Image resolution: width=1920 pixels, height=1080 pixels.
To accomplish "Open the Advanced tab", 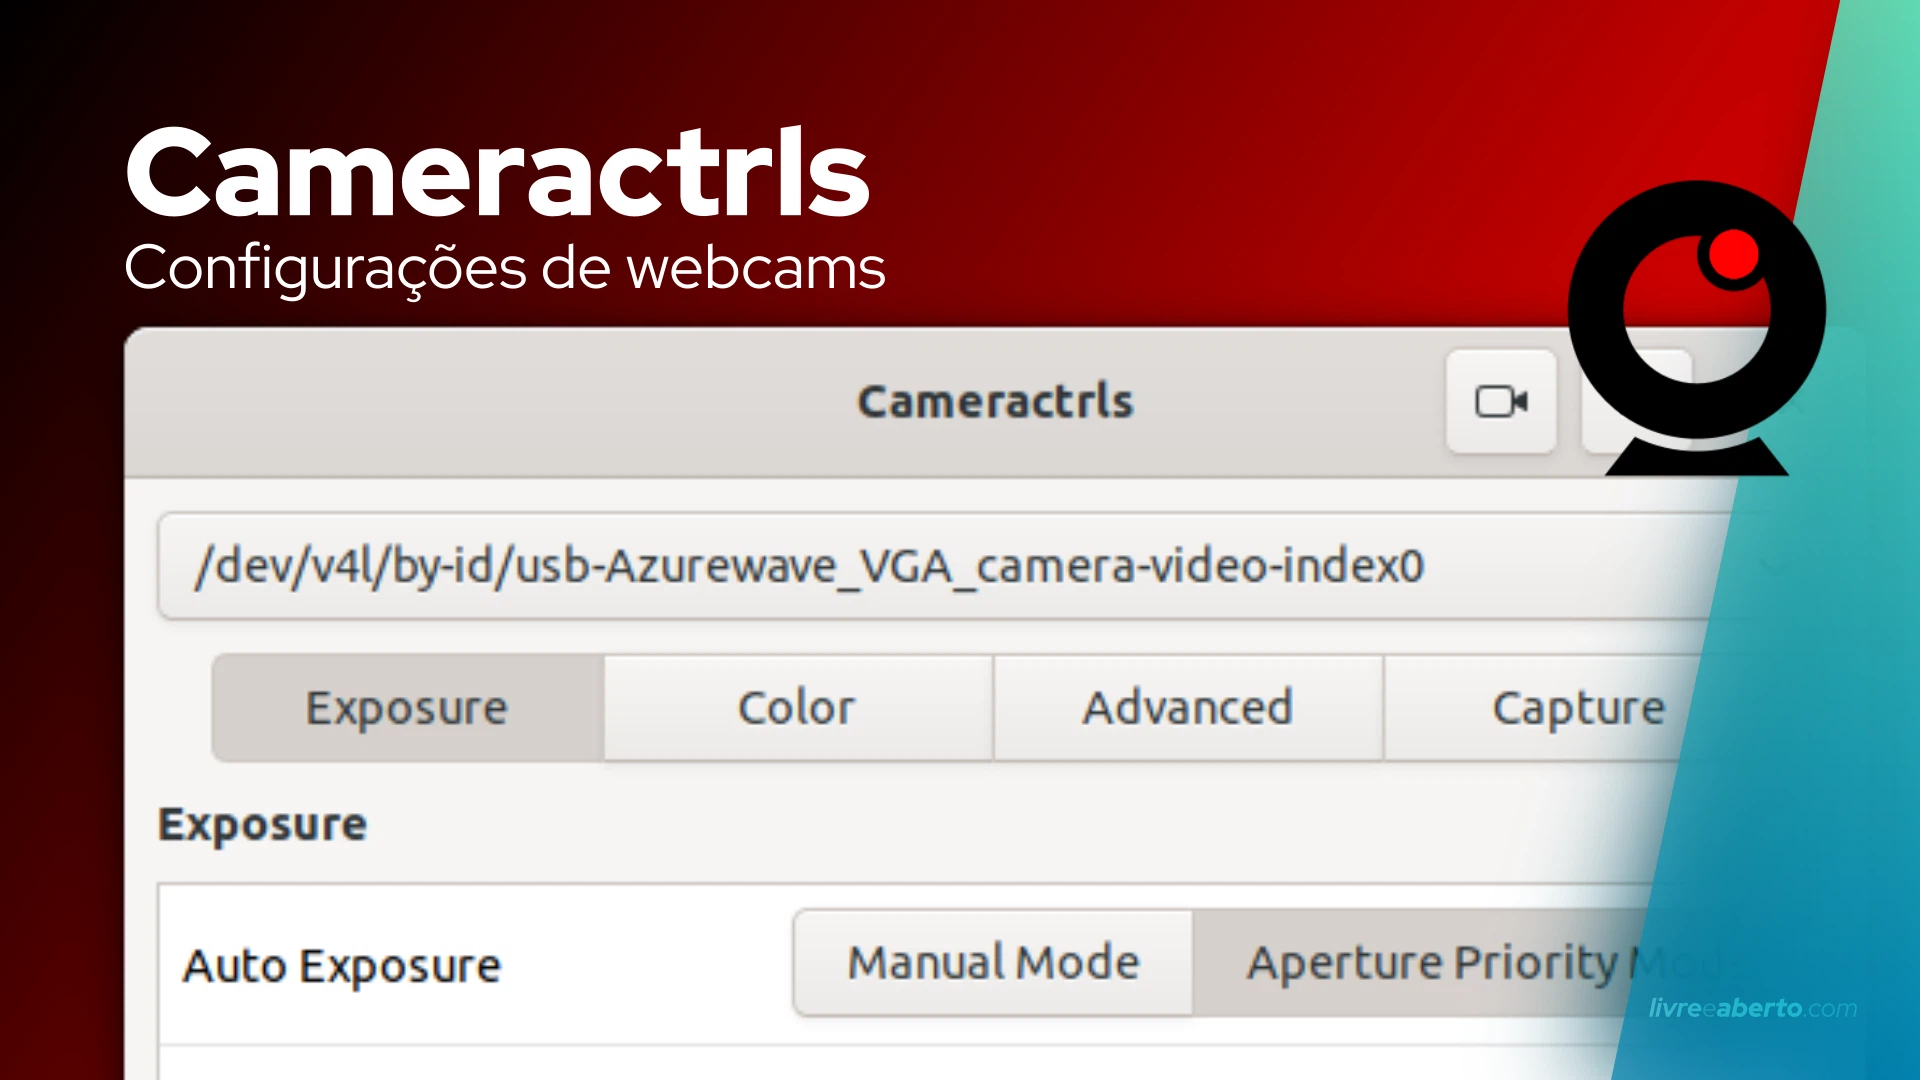I will (x=1186, y=707).
